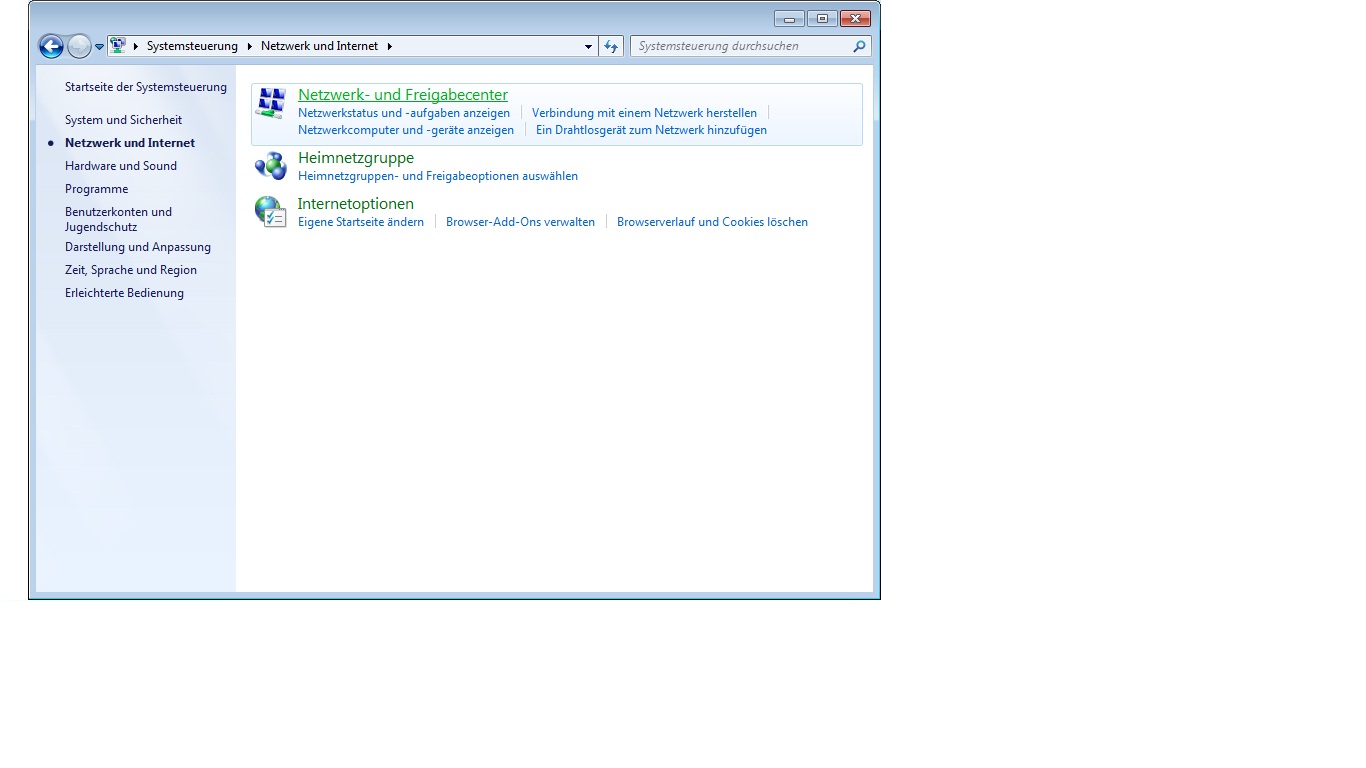Expand the arrow after Netzwerk und Internet breadcrumb
1366x768 pixels.
pos(389,46)
